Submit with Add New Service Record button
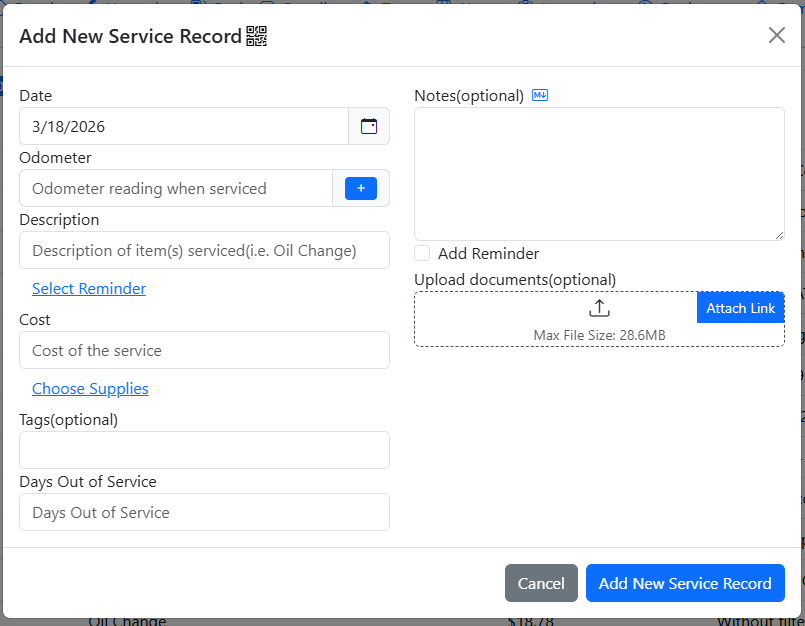The image size is (805, 626). [685, 584]
